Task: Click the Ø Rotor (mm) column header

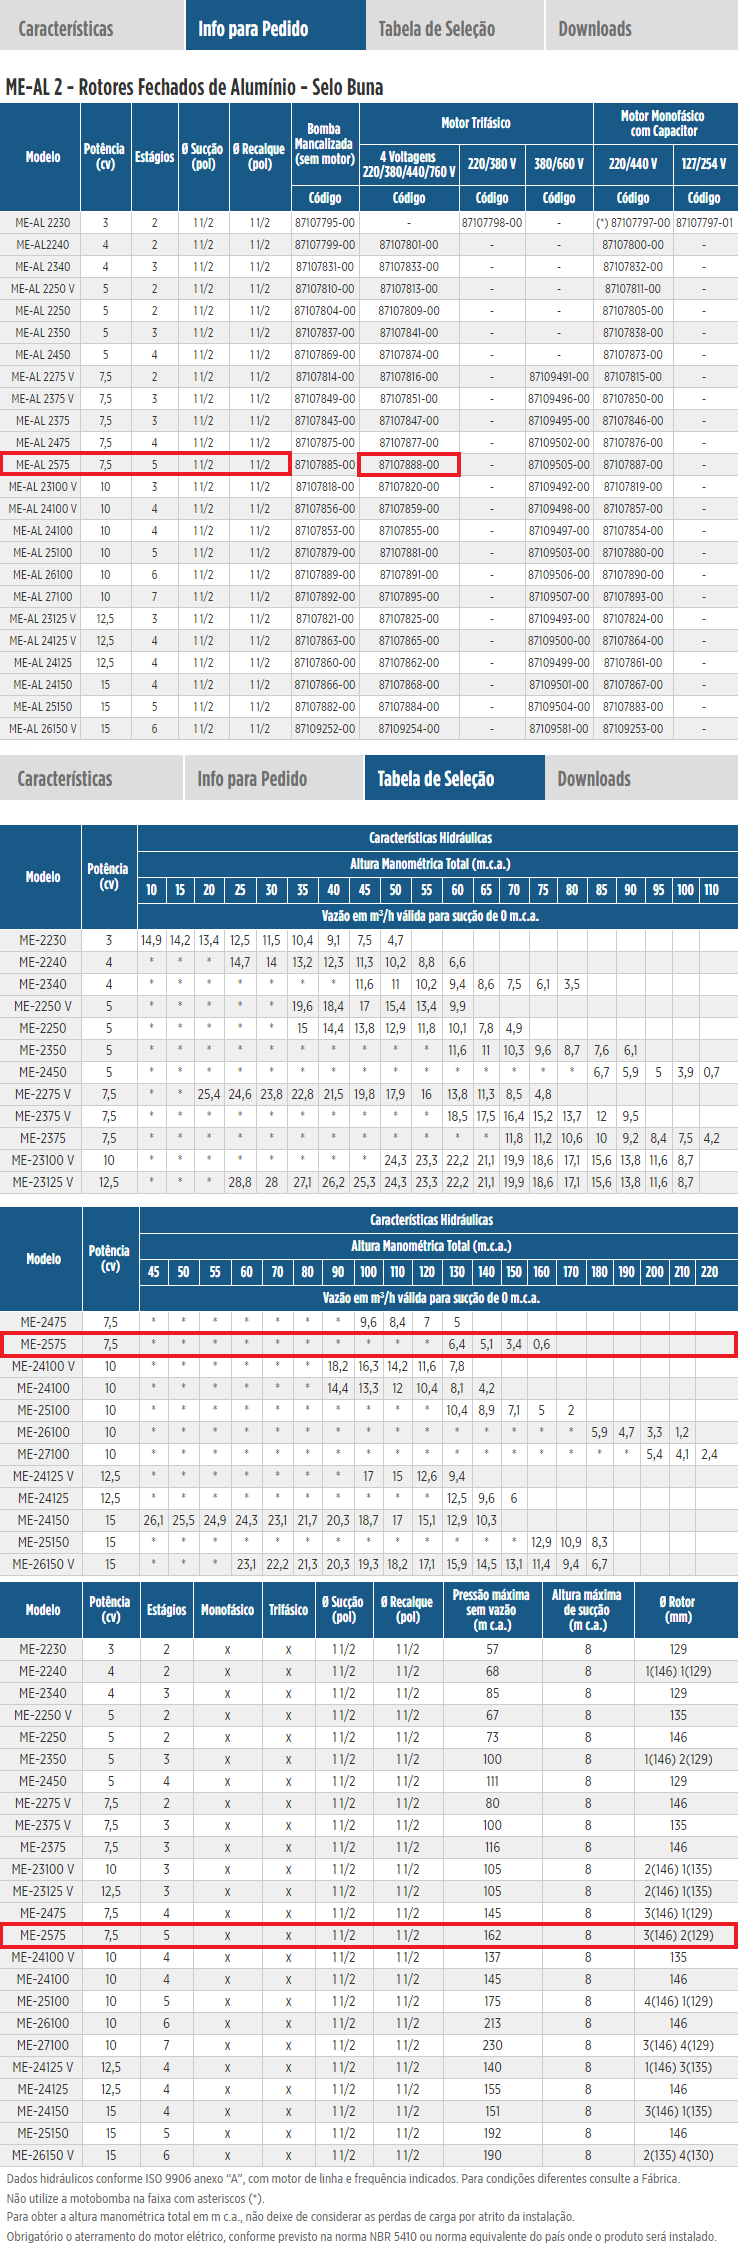Action: click(678, 1609)
